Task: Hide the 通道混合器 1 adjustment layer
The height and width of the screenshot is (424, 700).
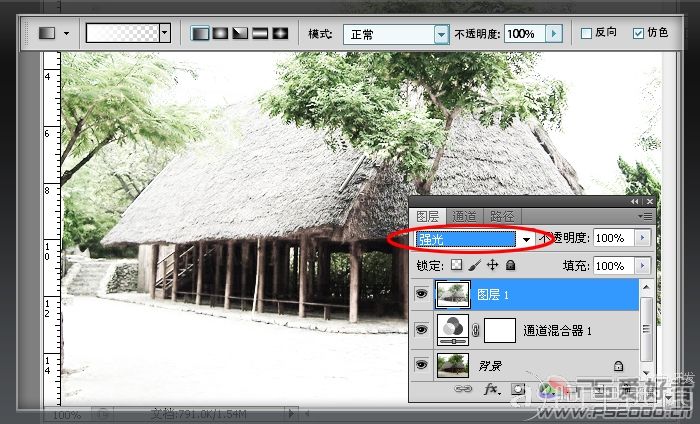Action: (x=421, y=330)
